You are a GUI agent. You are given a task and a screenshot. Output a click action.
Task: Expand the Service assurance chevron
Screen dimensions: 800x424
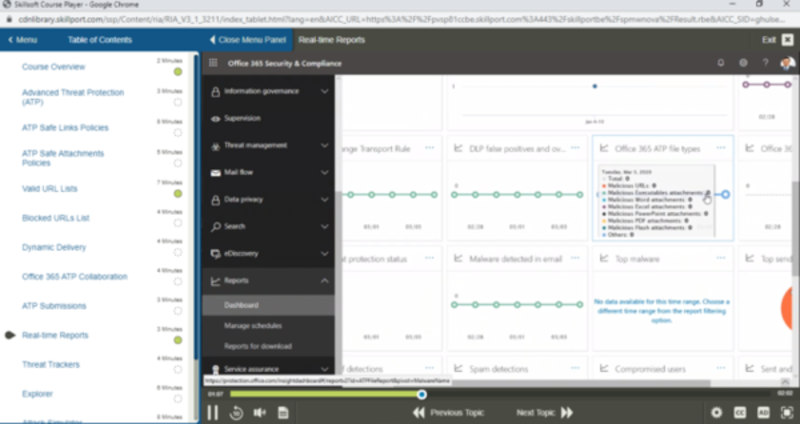pyautogui.click(x=324, y=369)
